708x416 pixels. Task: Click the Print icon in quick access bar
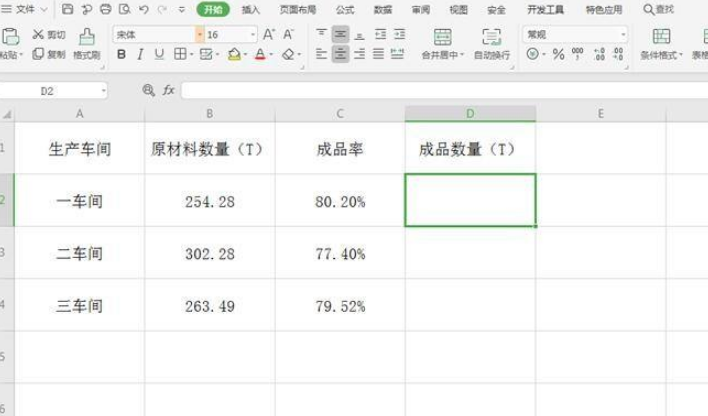[105, 9]
